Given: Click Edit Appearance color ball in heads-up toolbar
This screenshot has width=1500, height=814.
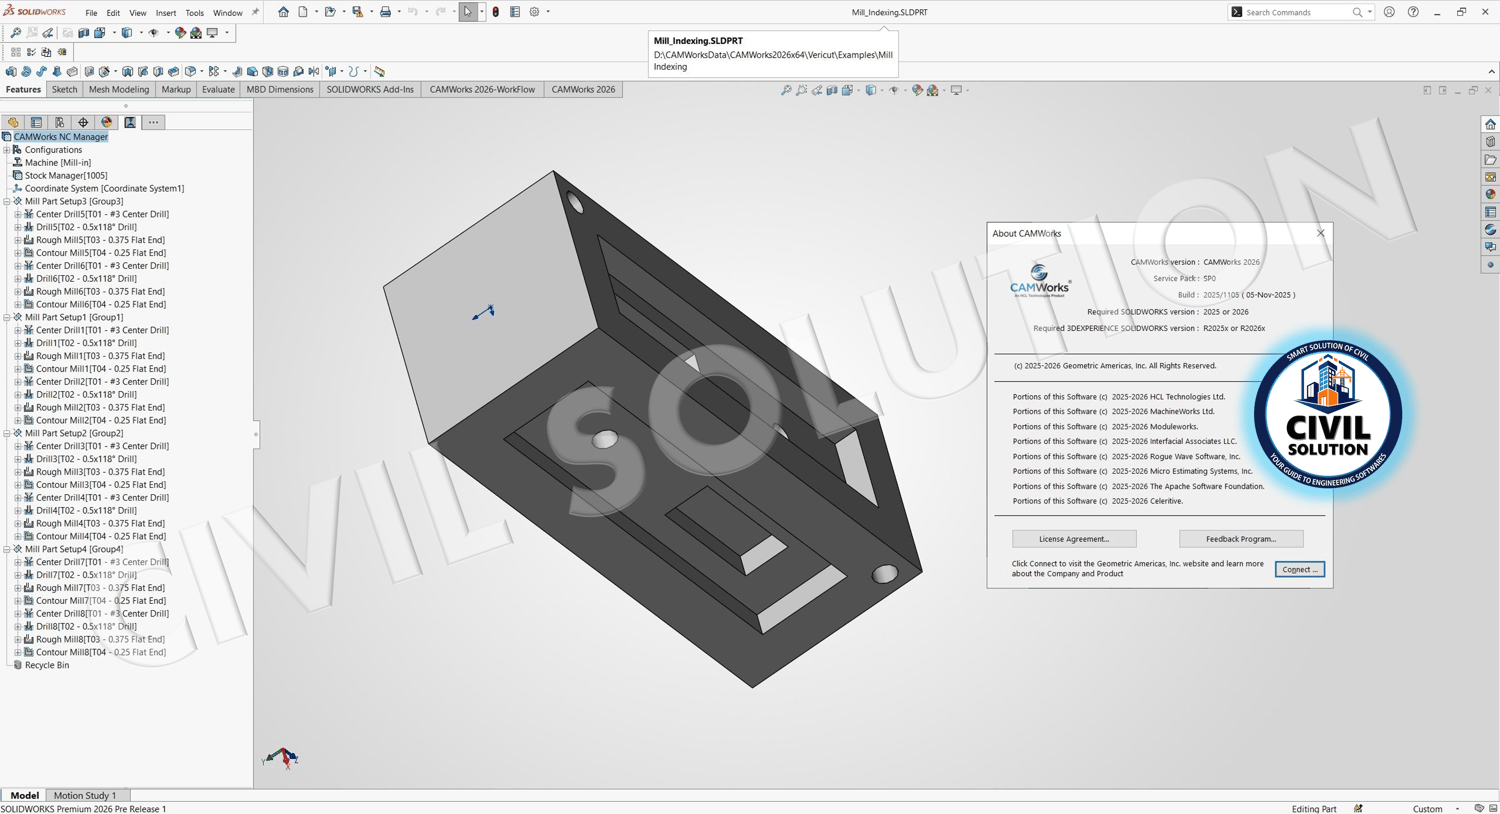Looking at the screenshot, I should [917, 90].
